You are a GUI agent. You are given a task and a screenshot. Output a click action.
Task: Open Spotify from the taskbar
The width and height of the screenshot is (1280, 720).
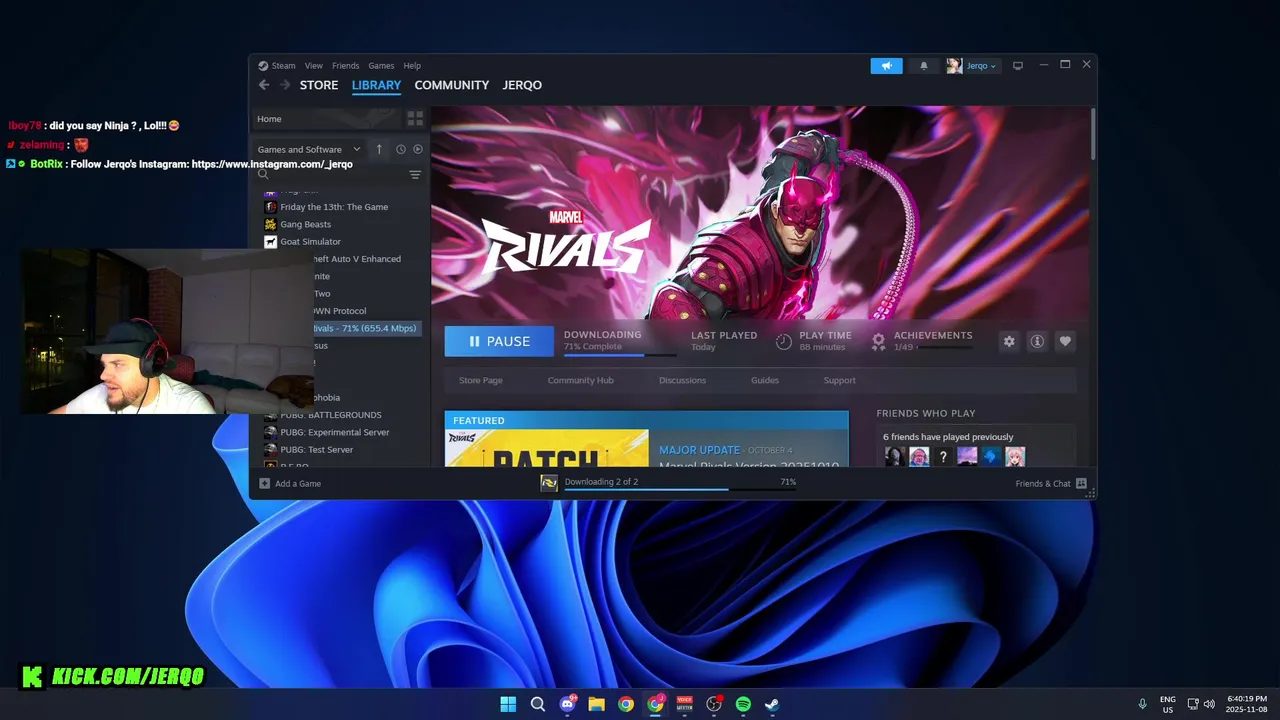(x=743, y=704)
